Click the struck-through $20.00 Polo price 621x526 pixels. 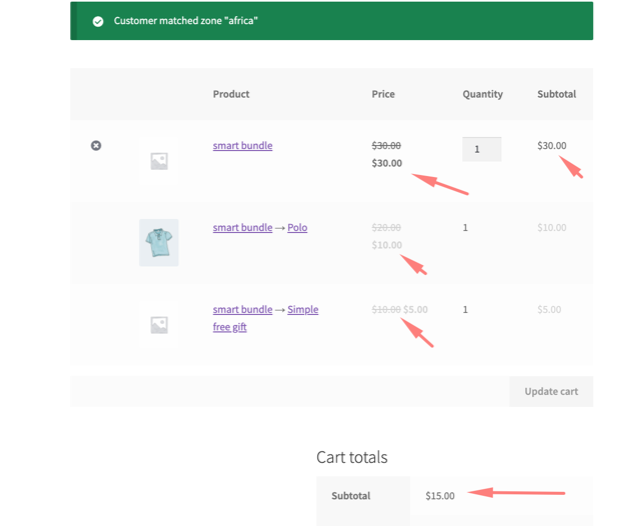[386, 228]
